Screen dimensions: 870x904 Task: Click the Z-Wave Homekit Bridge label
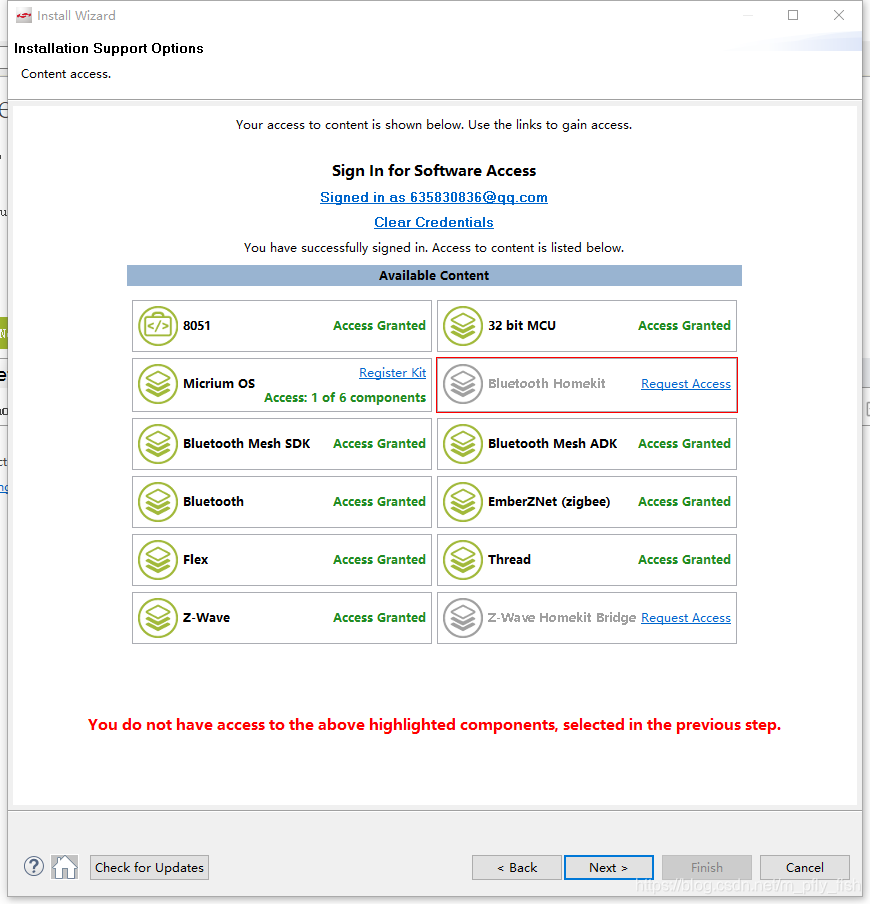click(x=562, y=618)
